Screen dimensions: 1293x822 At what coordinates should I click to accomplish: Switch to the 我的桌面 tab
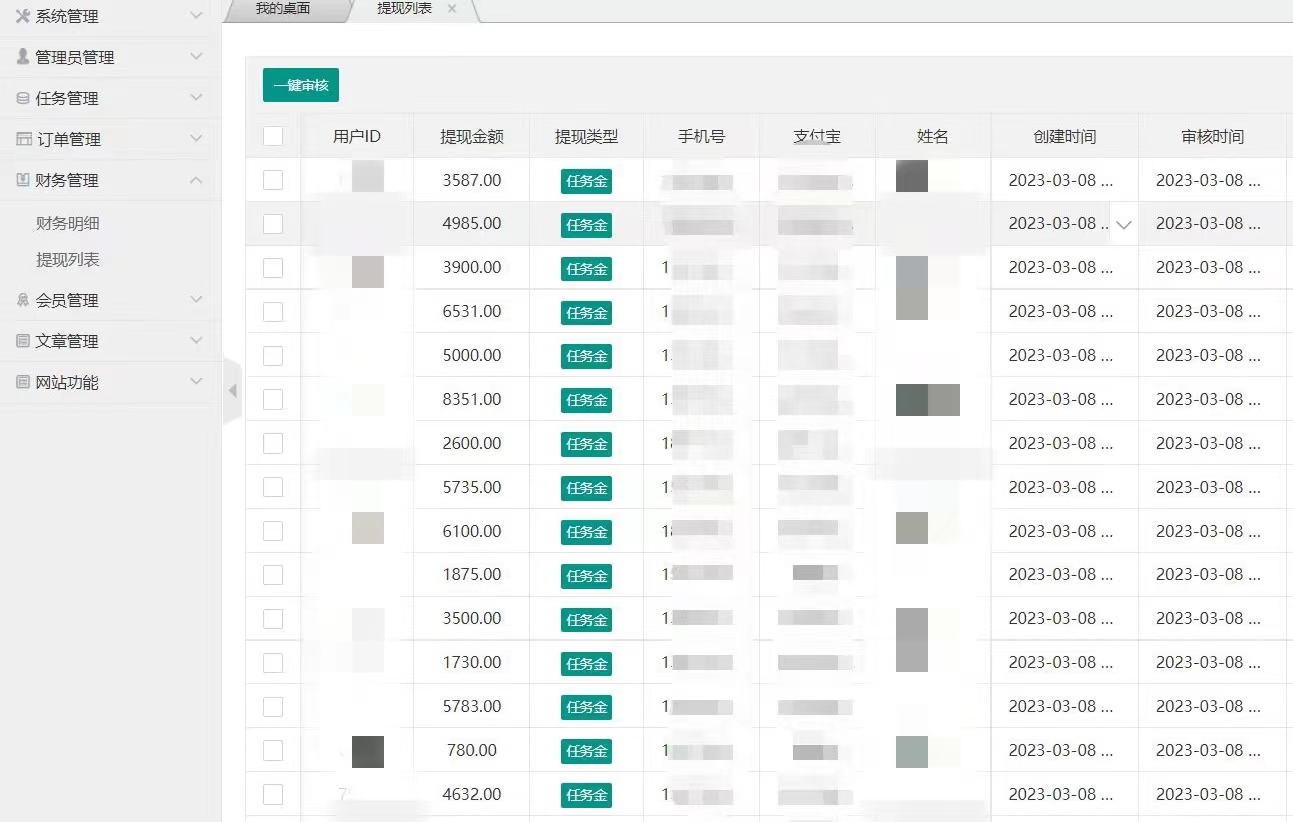pos(283,9)
